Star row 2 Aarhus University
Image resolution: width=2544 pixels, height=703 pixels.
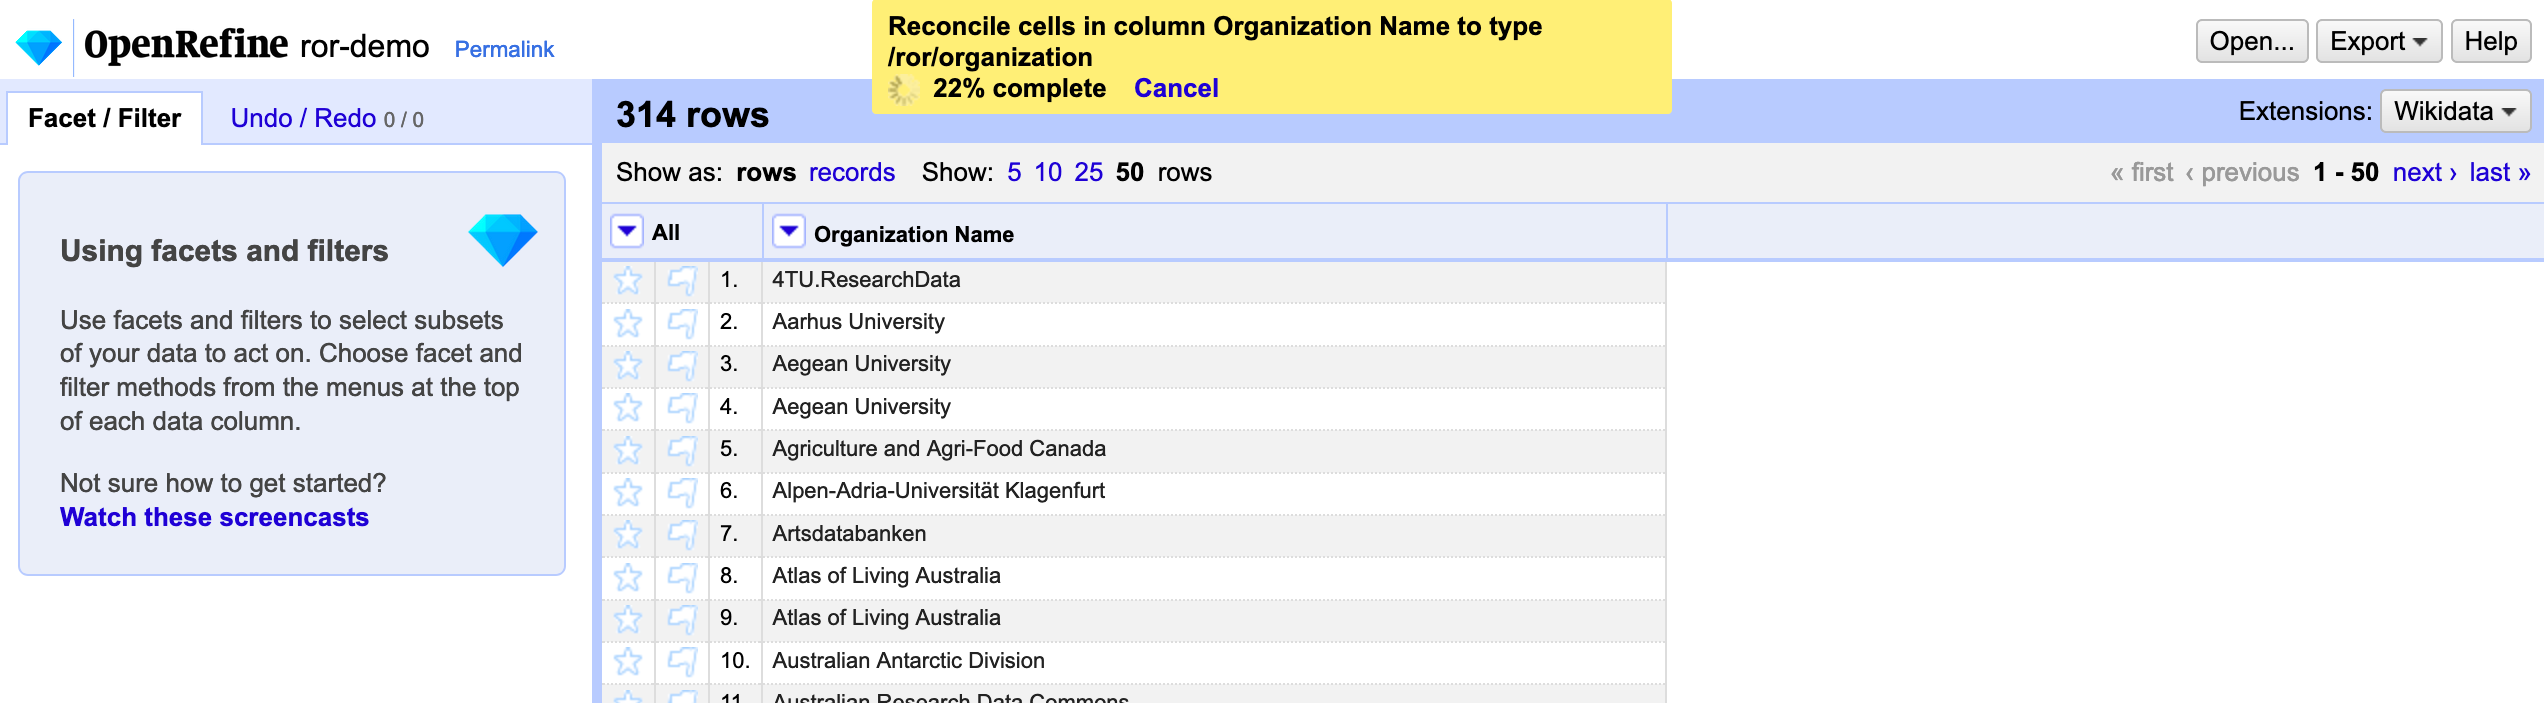tap(628, 322)
